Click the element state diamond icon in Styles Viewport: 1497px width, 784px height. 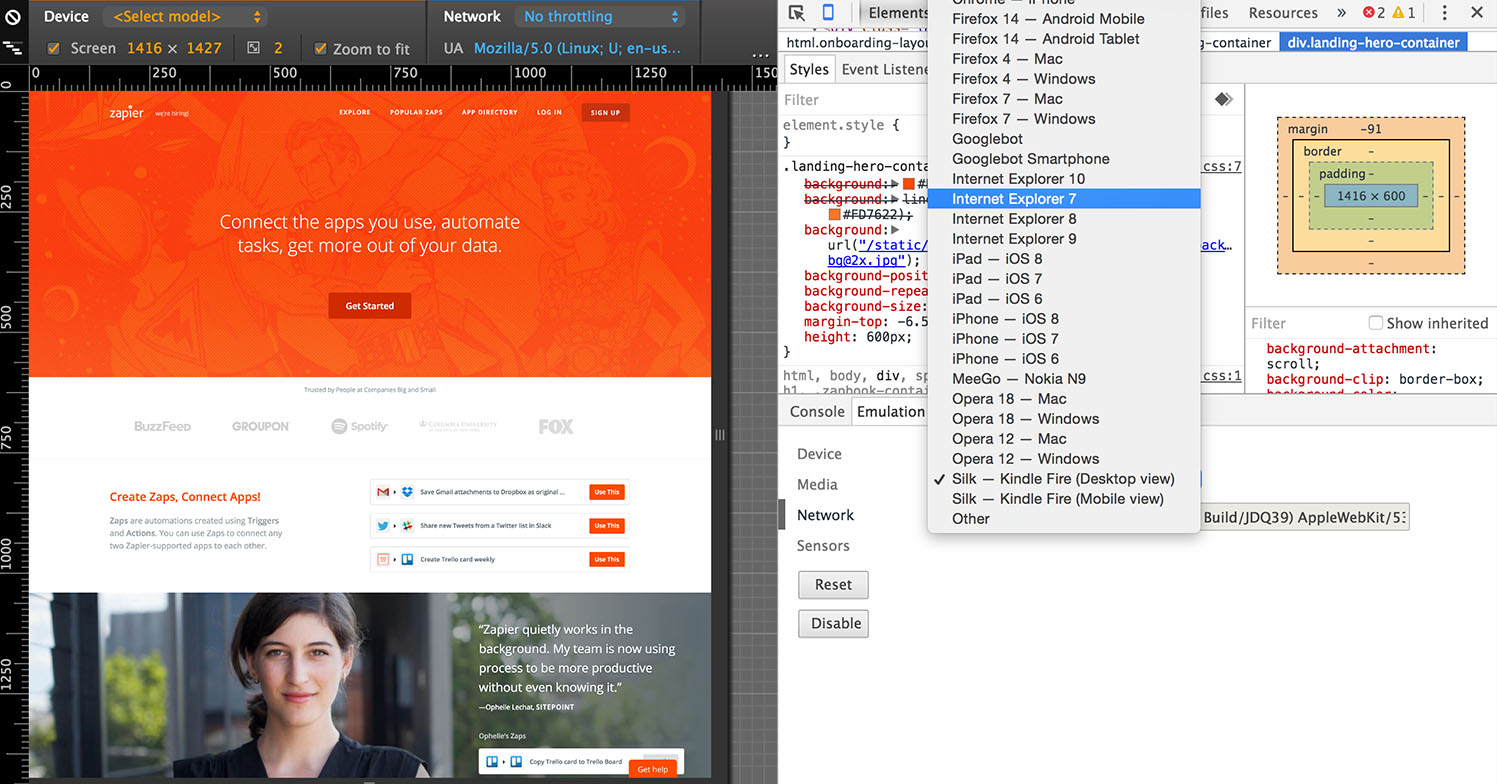pos(1224,99)
